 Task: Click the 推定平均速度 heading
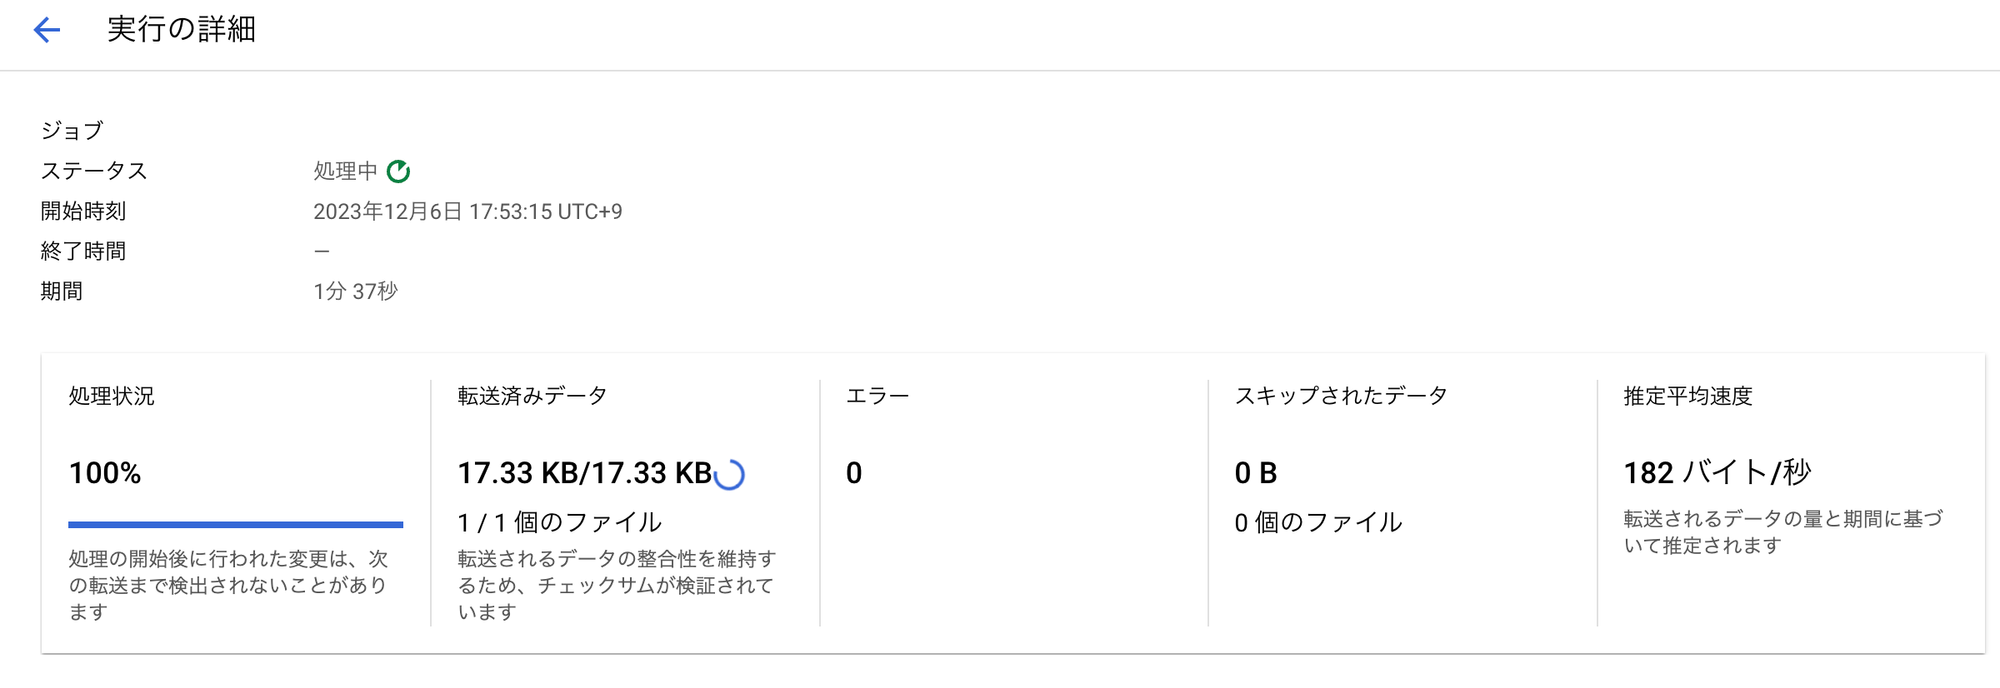point(1687,396)
